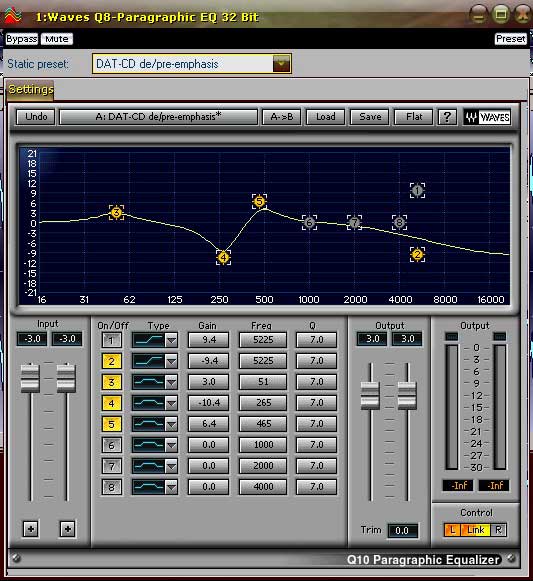Open the Static preset dropdown
The width and height of the screenshot is (533, 581).
pyautogui.click(x=281, y=64)
